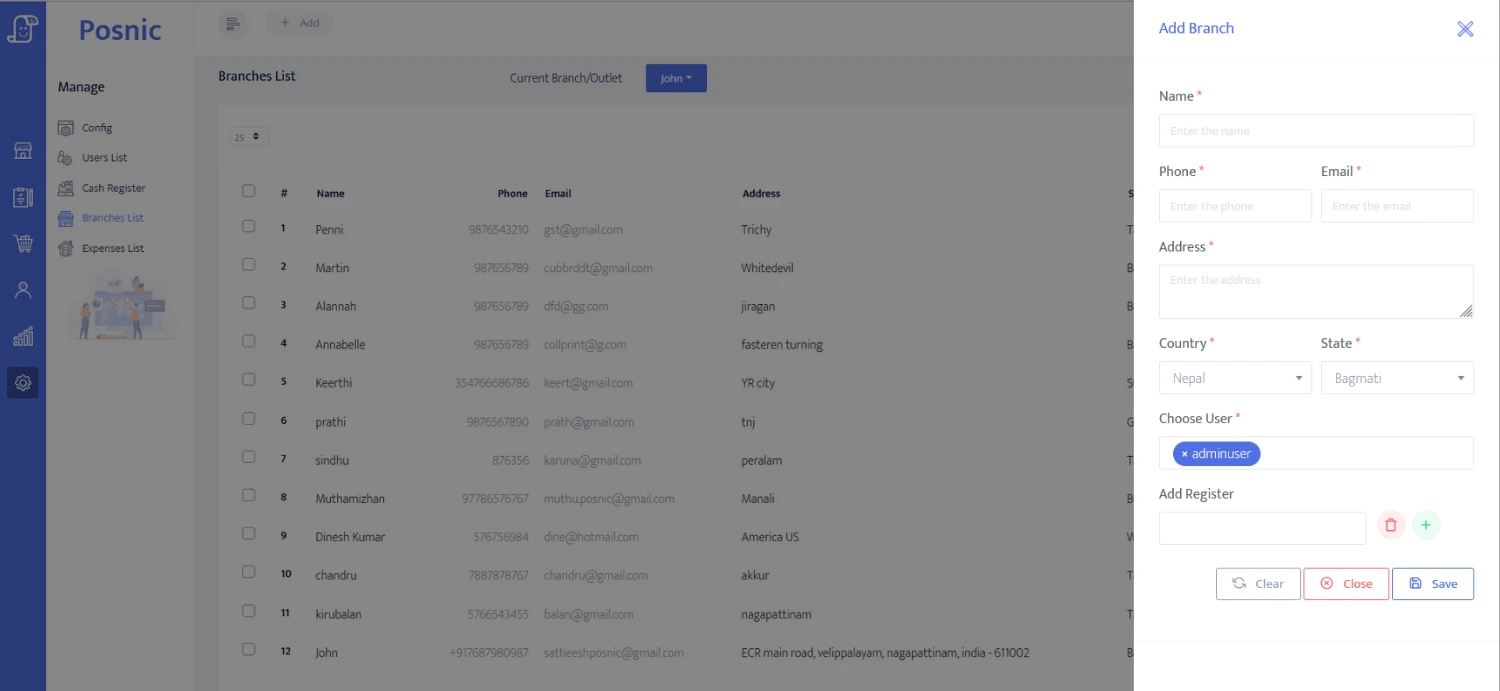Image resolution: width=1500 pixels, height=691 pixels.
Task: Expand the Country dropdown showing Nepal
Action: pos(1235,378)
